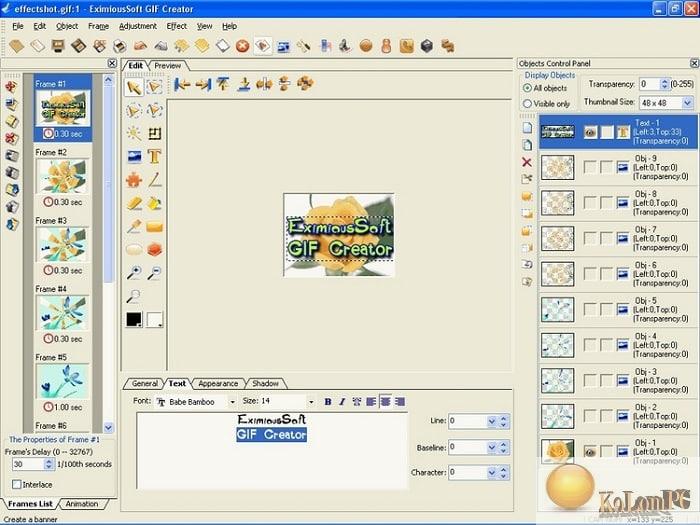Delete object using red X icon
Image resolution: width=700 pixels, height=525 pixels.
[x=527, y=162]
